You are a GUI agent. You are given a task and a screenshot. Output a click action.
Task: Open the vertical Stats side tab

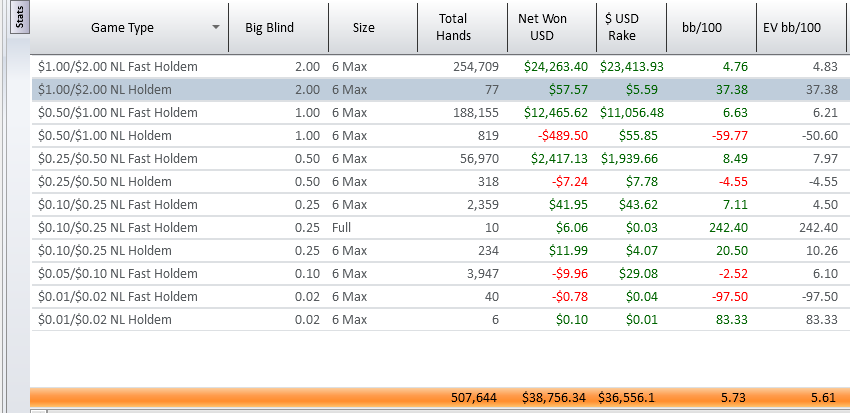21,18
